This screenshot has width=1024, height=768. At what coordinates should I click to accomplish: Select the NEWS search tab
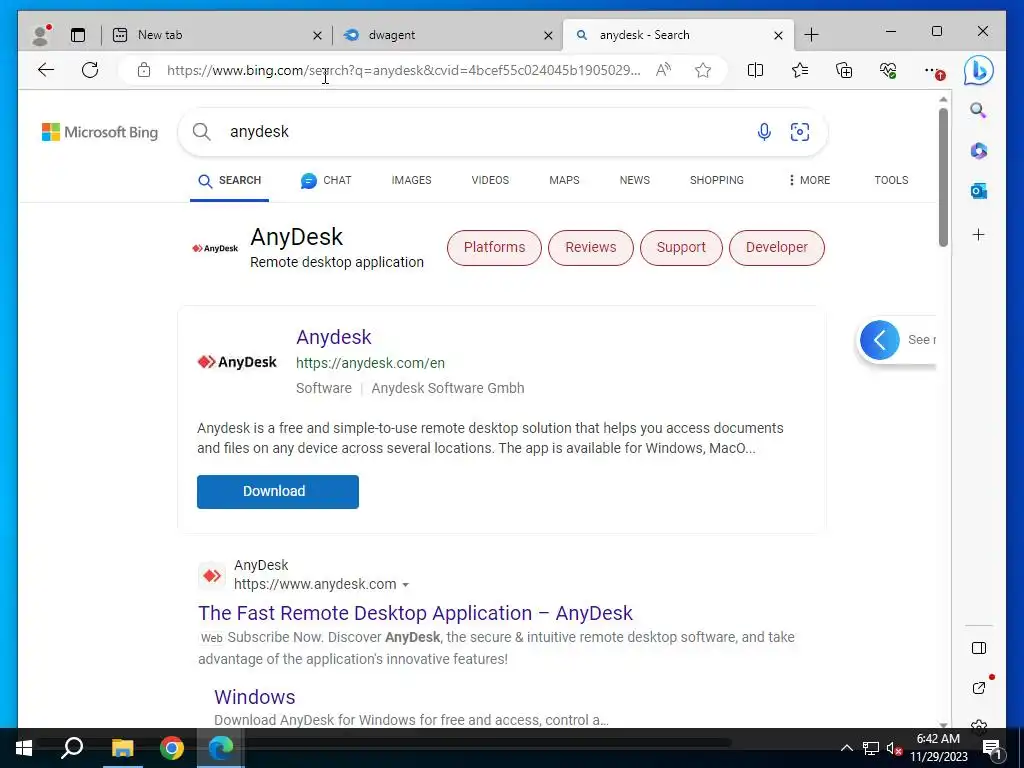point(635,180)
